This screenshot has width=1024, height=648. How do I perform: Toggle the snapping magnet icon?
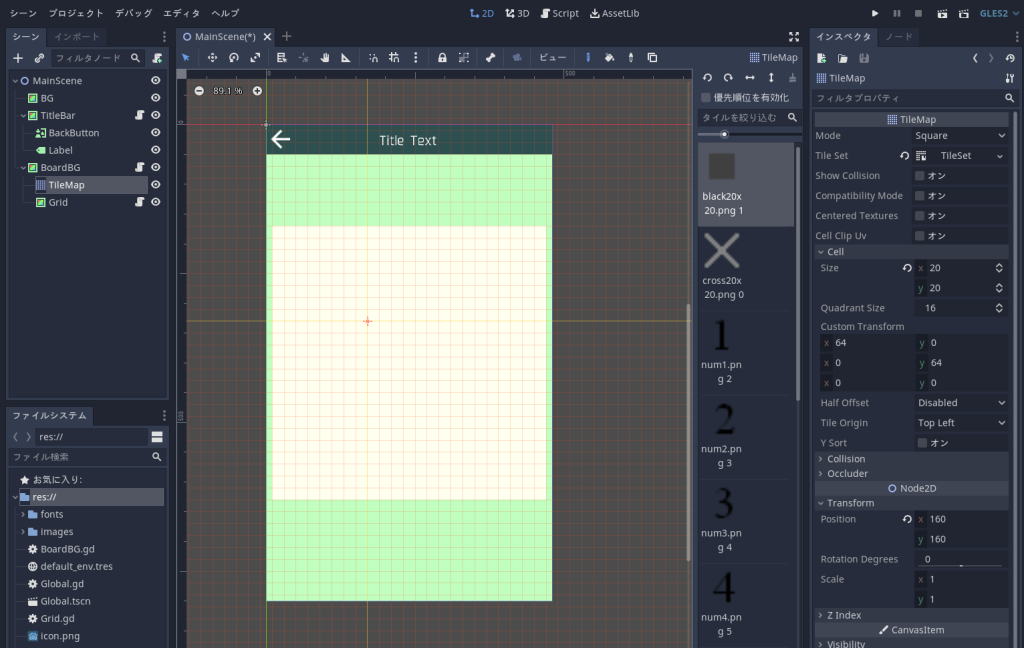click(x=372, y=57)
